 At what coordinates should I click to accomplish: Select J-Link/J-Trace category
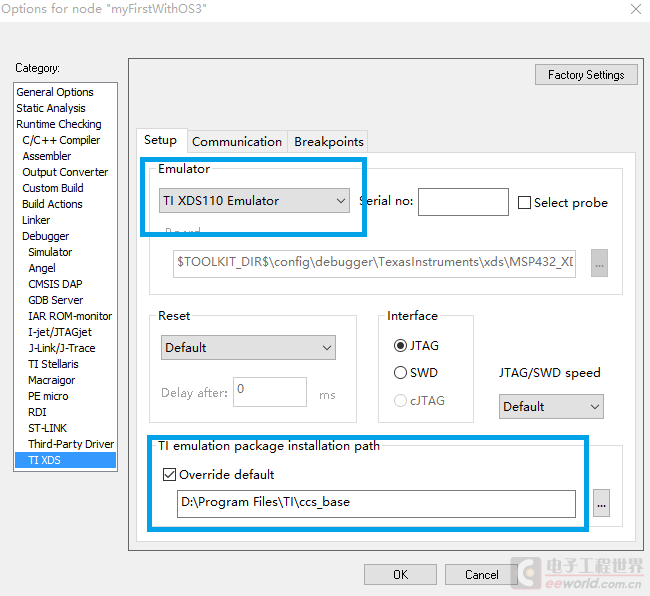(61, 348)
